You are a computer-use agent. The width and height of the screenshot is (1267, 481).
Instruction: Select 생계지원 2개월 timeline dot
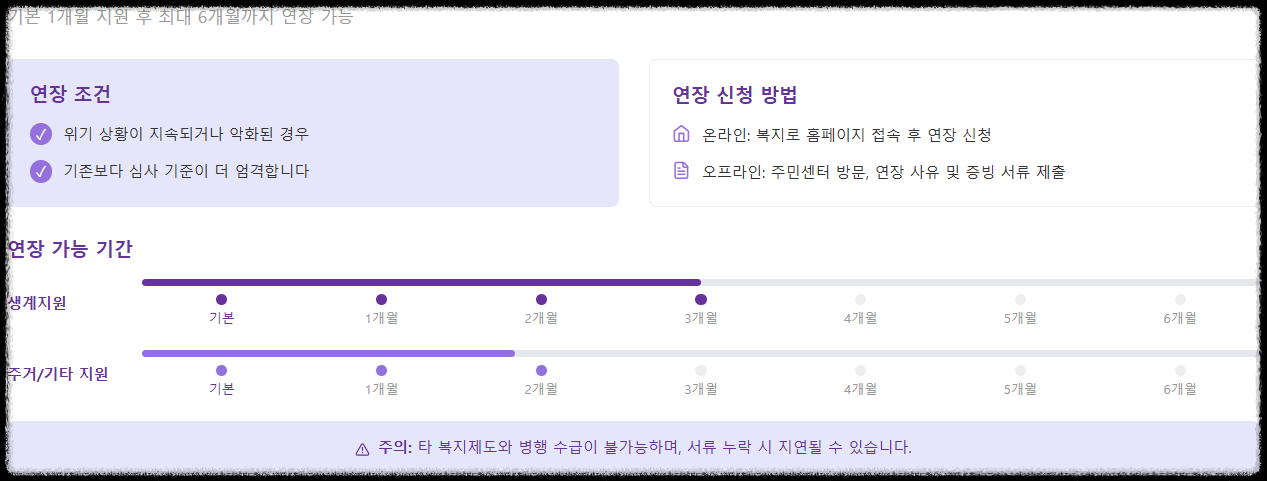click(542, 299)
